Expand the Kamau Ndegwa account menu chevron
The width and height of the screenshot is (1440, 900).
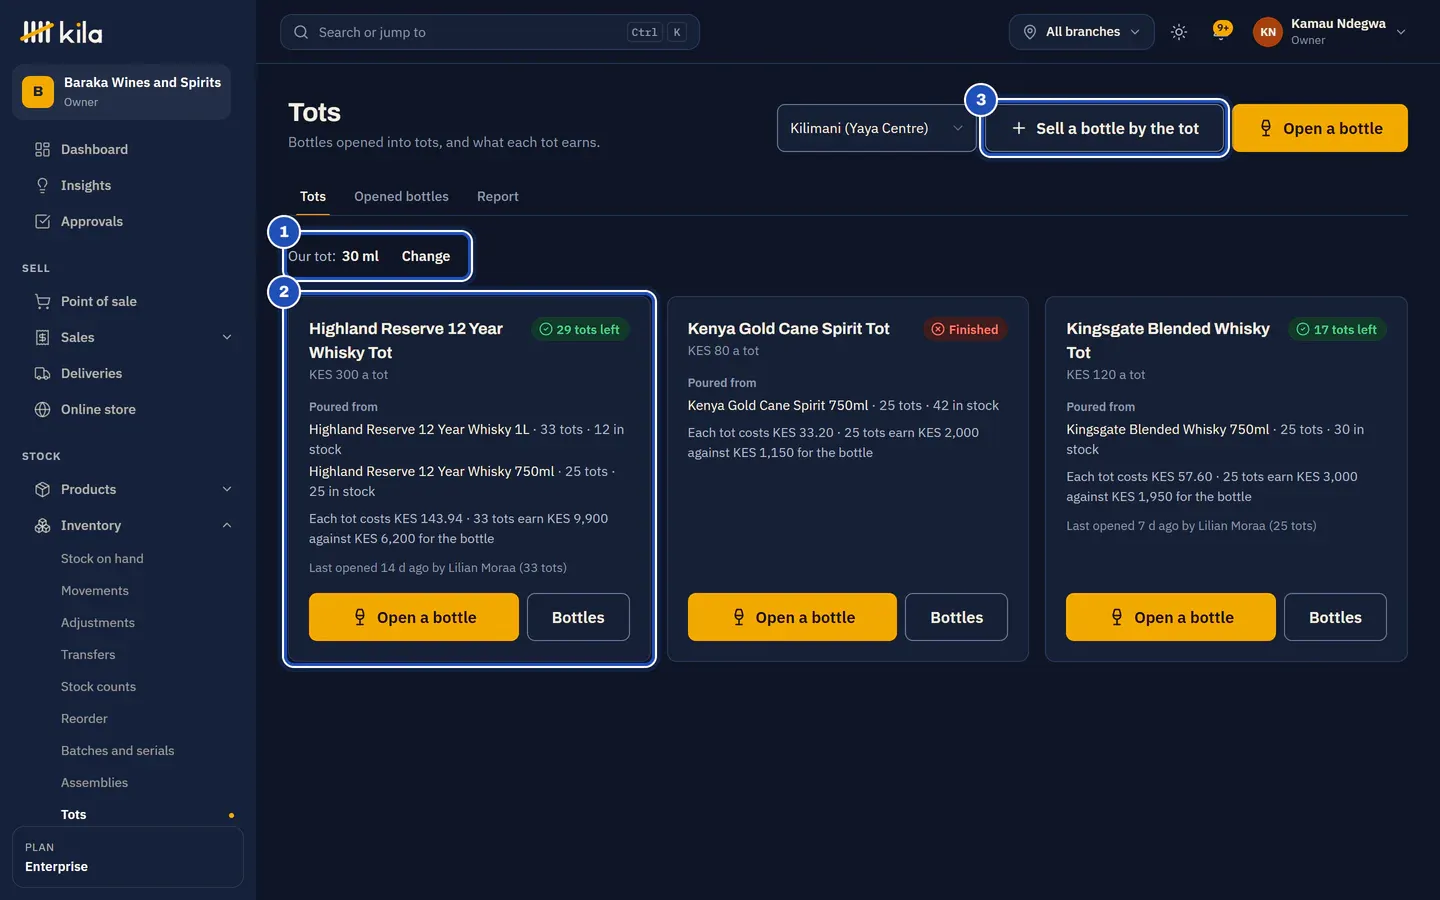[1401, 32]
